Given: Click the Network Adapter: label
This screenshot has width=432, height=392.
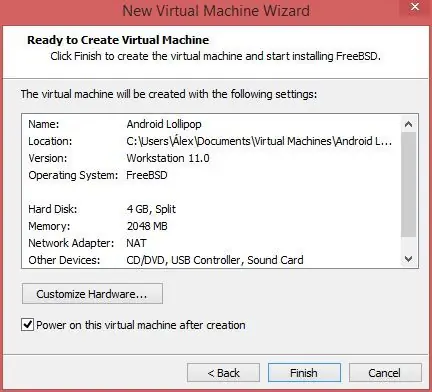Looking at the screenshot, I should tap(71, 243).
